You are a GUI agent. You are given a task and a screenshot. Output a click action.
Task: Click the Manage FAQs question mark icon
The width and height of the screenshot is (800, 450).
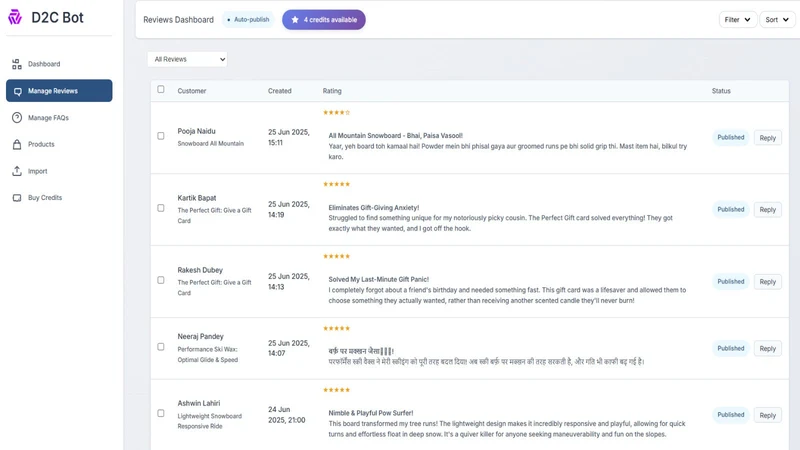17,117
